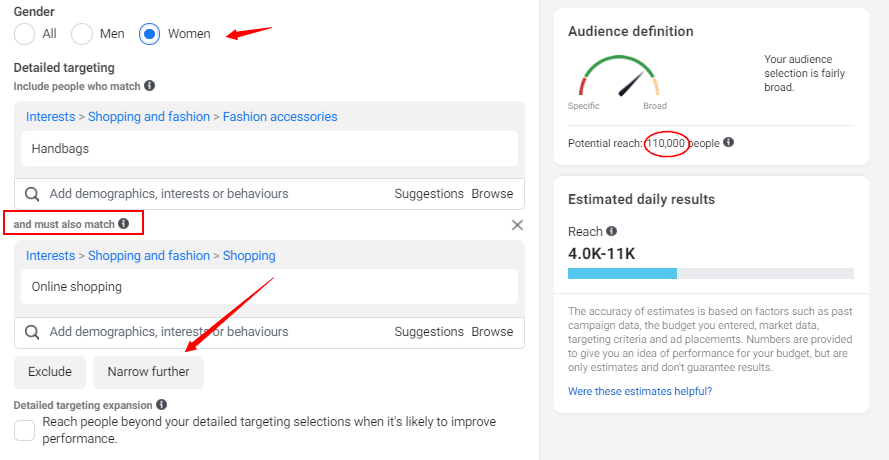The image size is (889, 460).
Task: Choose the Women gender radio button
Action: pyautogui.click(x=150, y=34)
